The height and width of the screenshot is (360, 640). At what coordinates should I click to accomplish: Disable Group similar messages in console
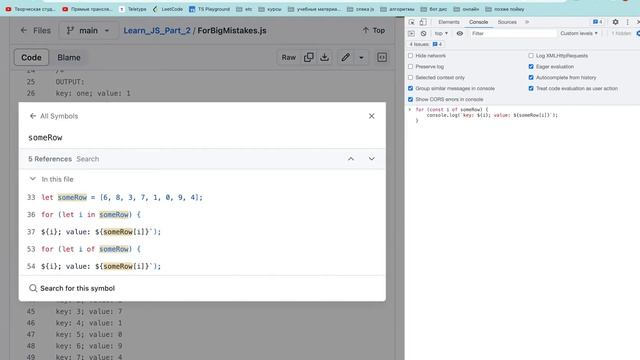[411, 89]
